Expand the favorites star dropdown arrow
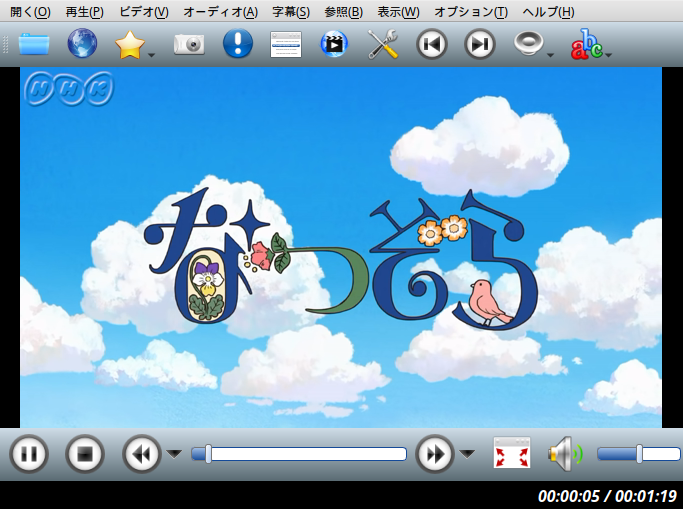Screen dimensions: 683x509 click(152, 55)
